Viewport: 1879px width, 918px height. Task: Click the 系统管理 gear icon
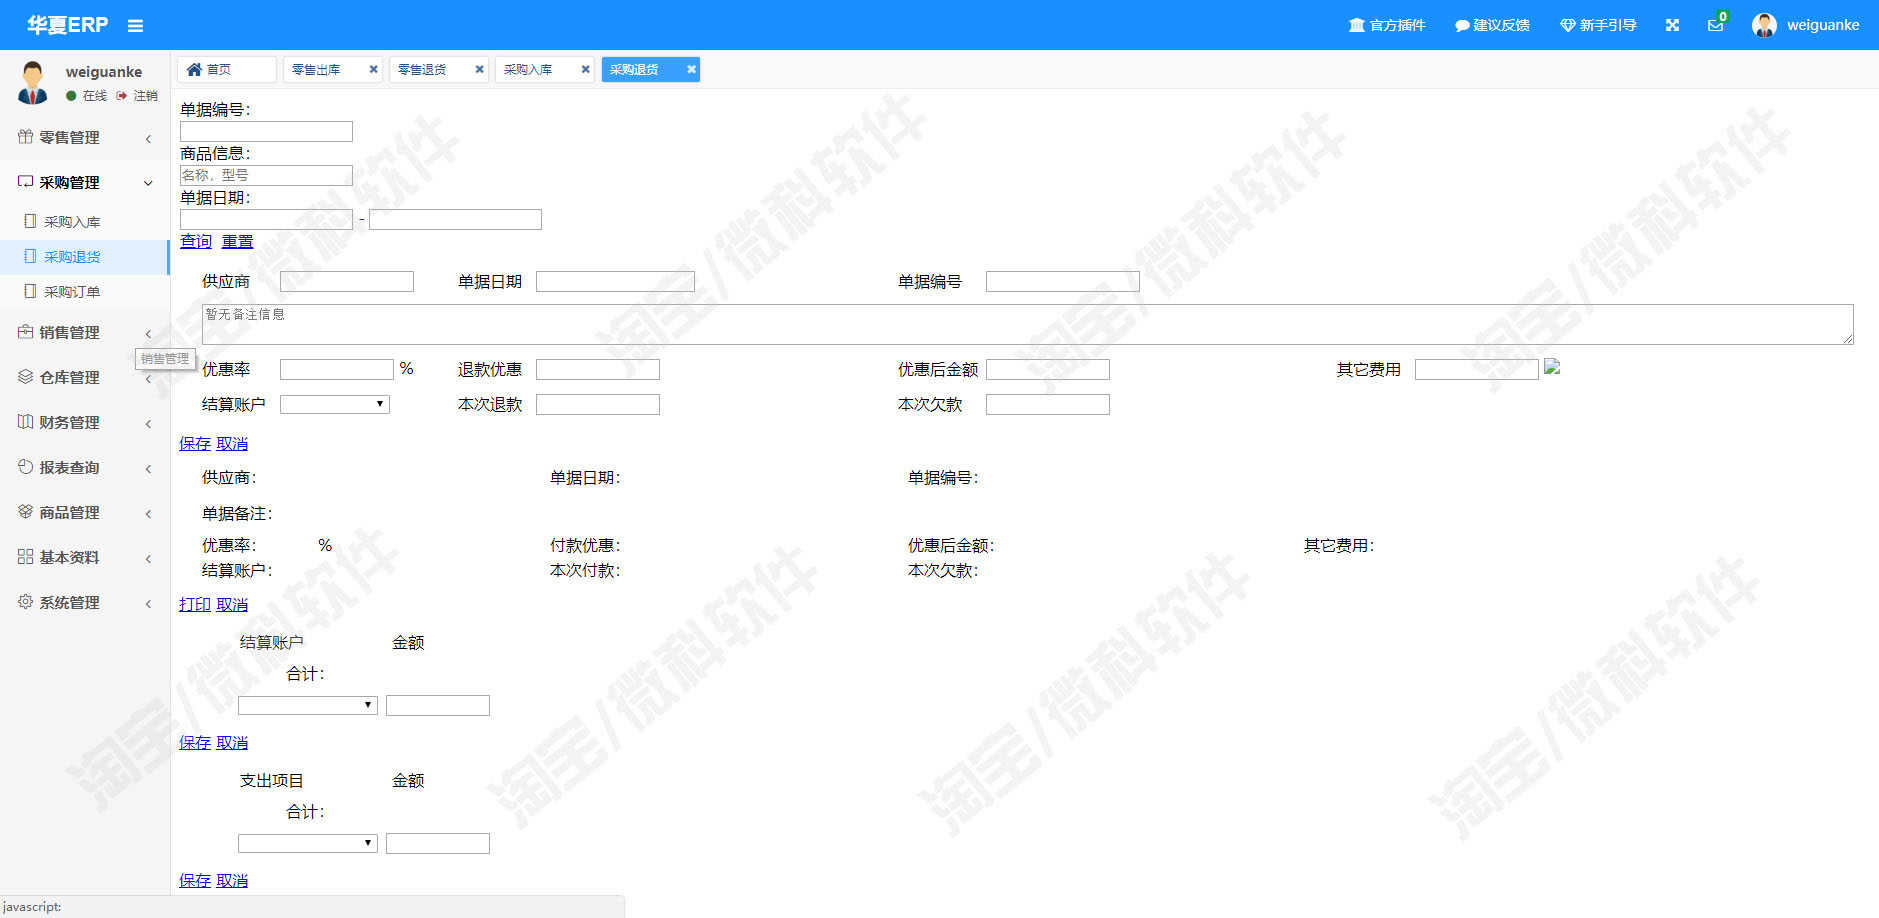25,602
